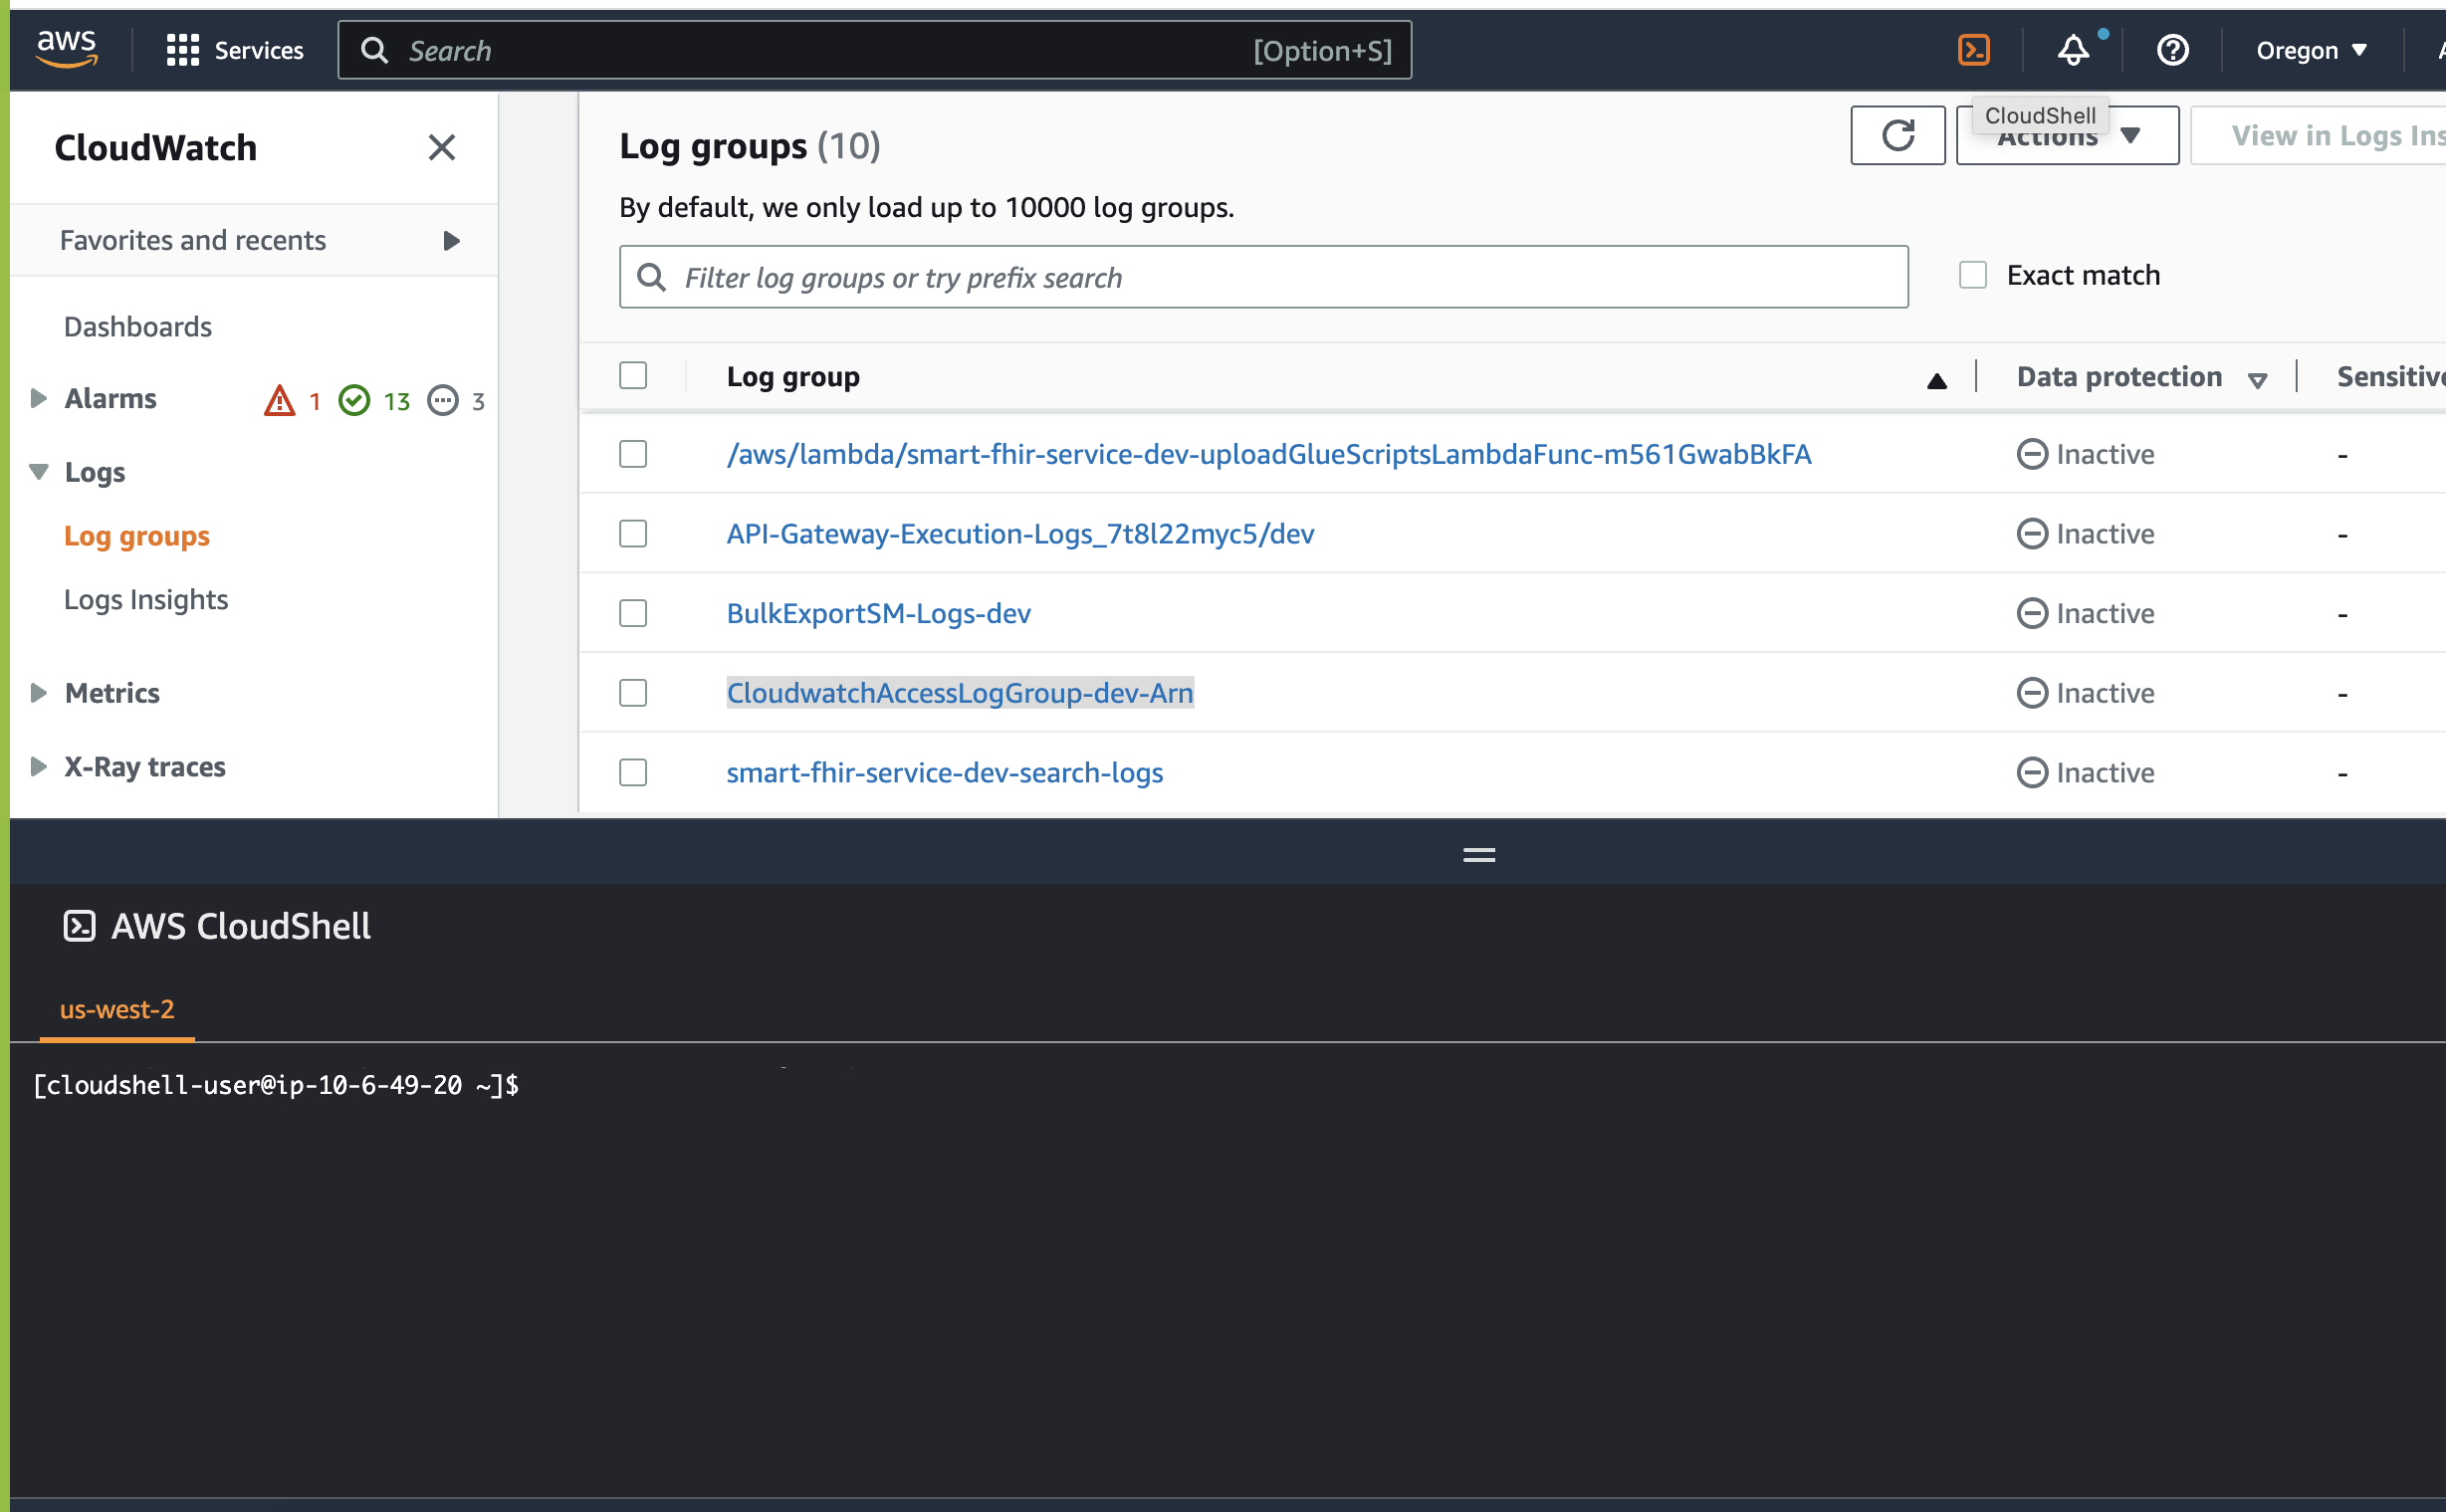Check the BulkExportSM-Logs-dev row checkbox
Image resolution: width=2446 pixels, height=1512 pixels.
tap(633, 613)
